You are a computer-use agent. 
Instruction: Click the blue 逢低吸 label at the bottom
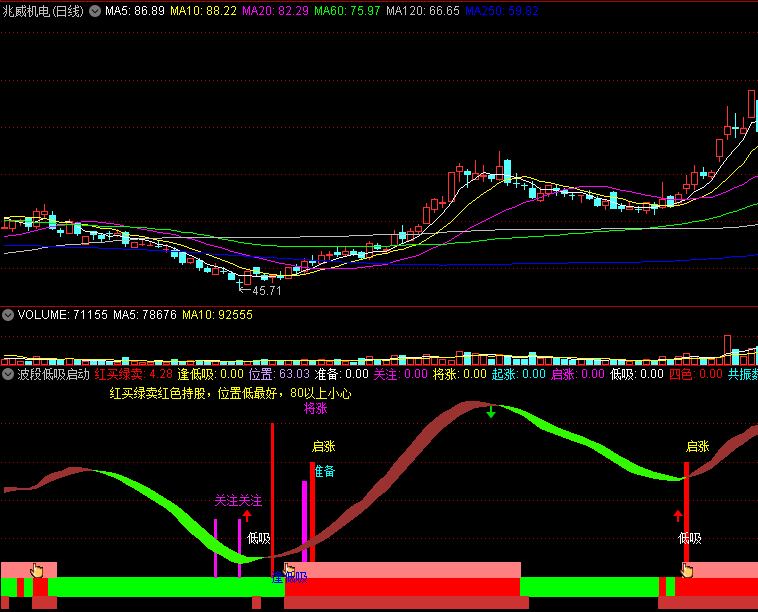tap(290, 577)
